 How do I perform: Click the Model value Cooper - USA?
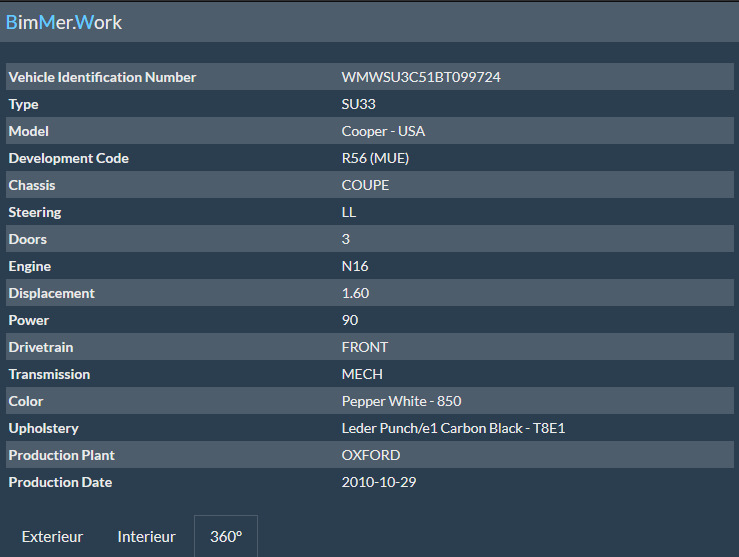(383, 131)
